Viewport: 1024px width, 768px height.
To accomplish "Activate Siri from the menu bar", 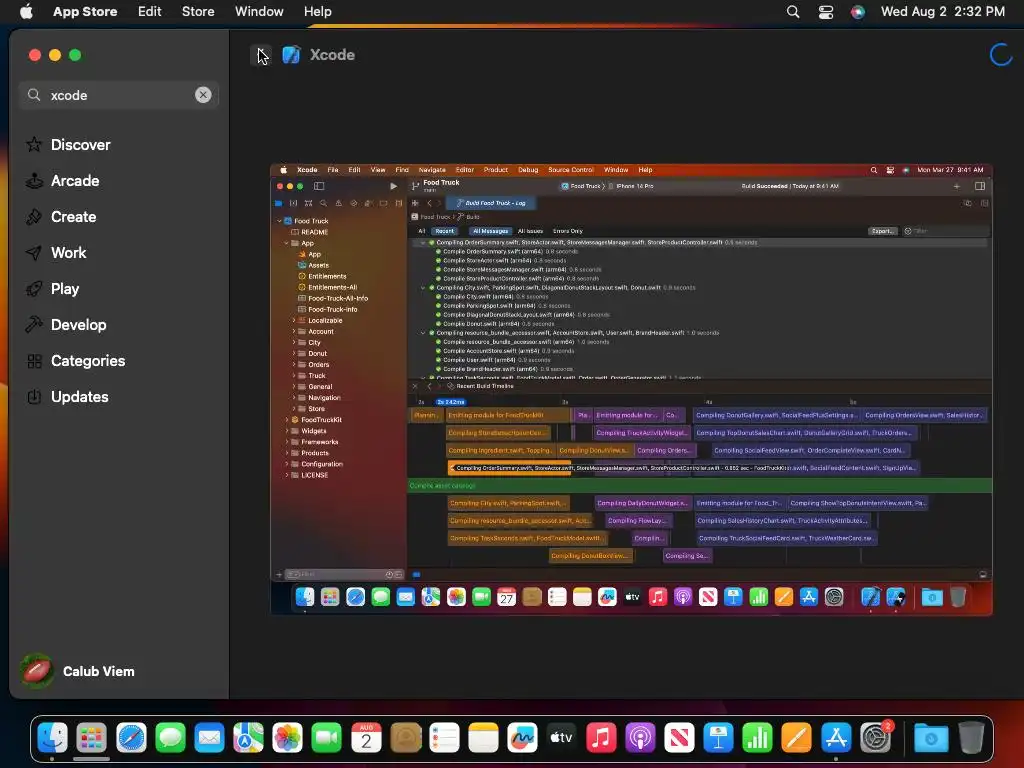I will [x=857, y=11].
